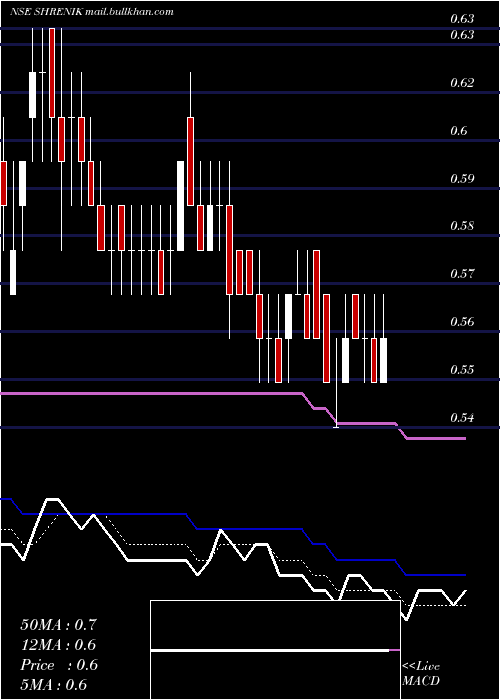Image resolution: width=500 pixels, height=700 pixels.
Task: Click the 50MA : 0.7 readout
Action: coord(58,625)
